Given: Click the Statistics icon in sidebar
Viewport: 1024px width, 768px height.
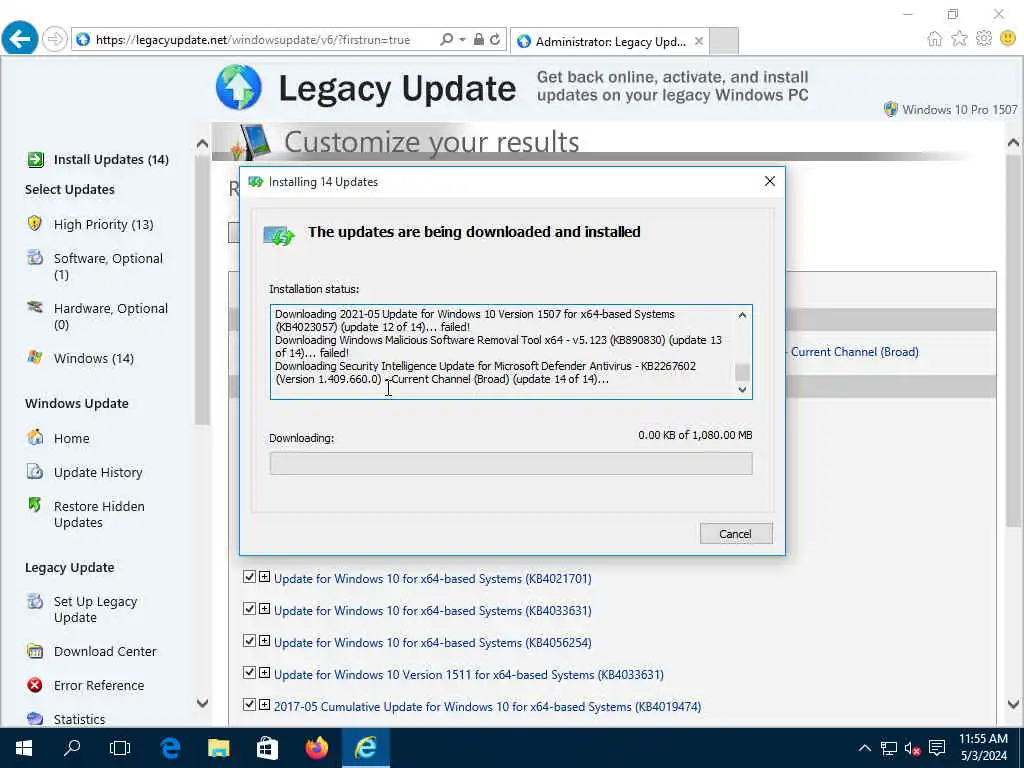Looking at the screenshot, I should [35, 718].
